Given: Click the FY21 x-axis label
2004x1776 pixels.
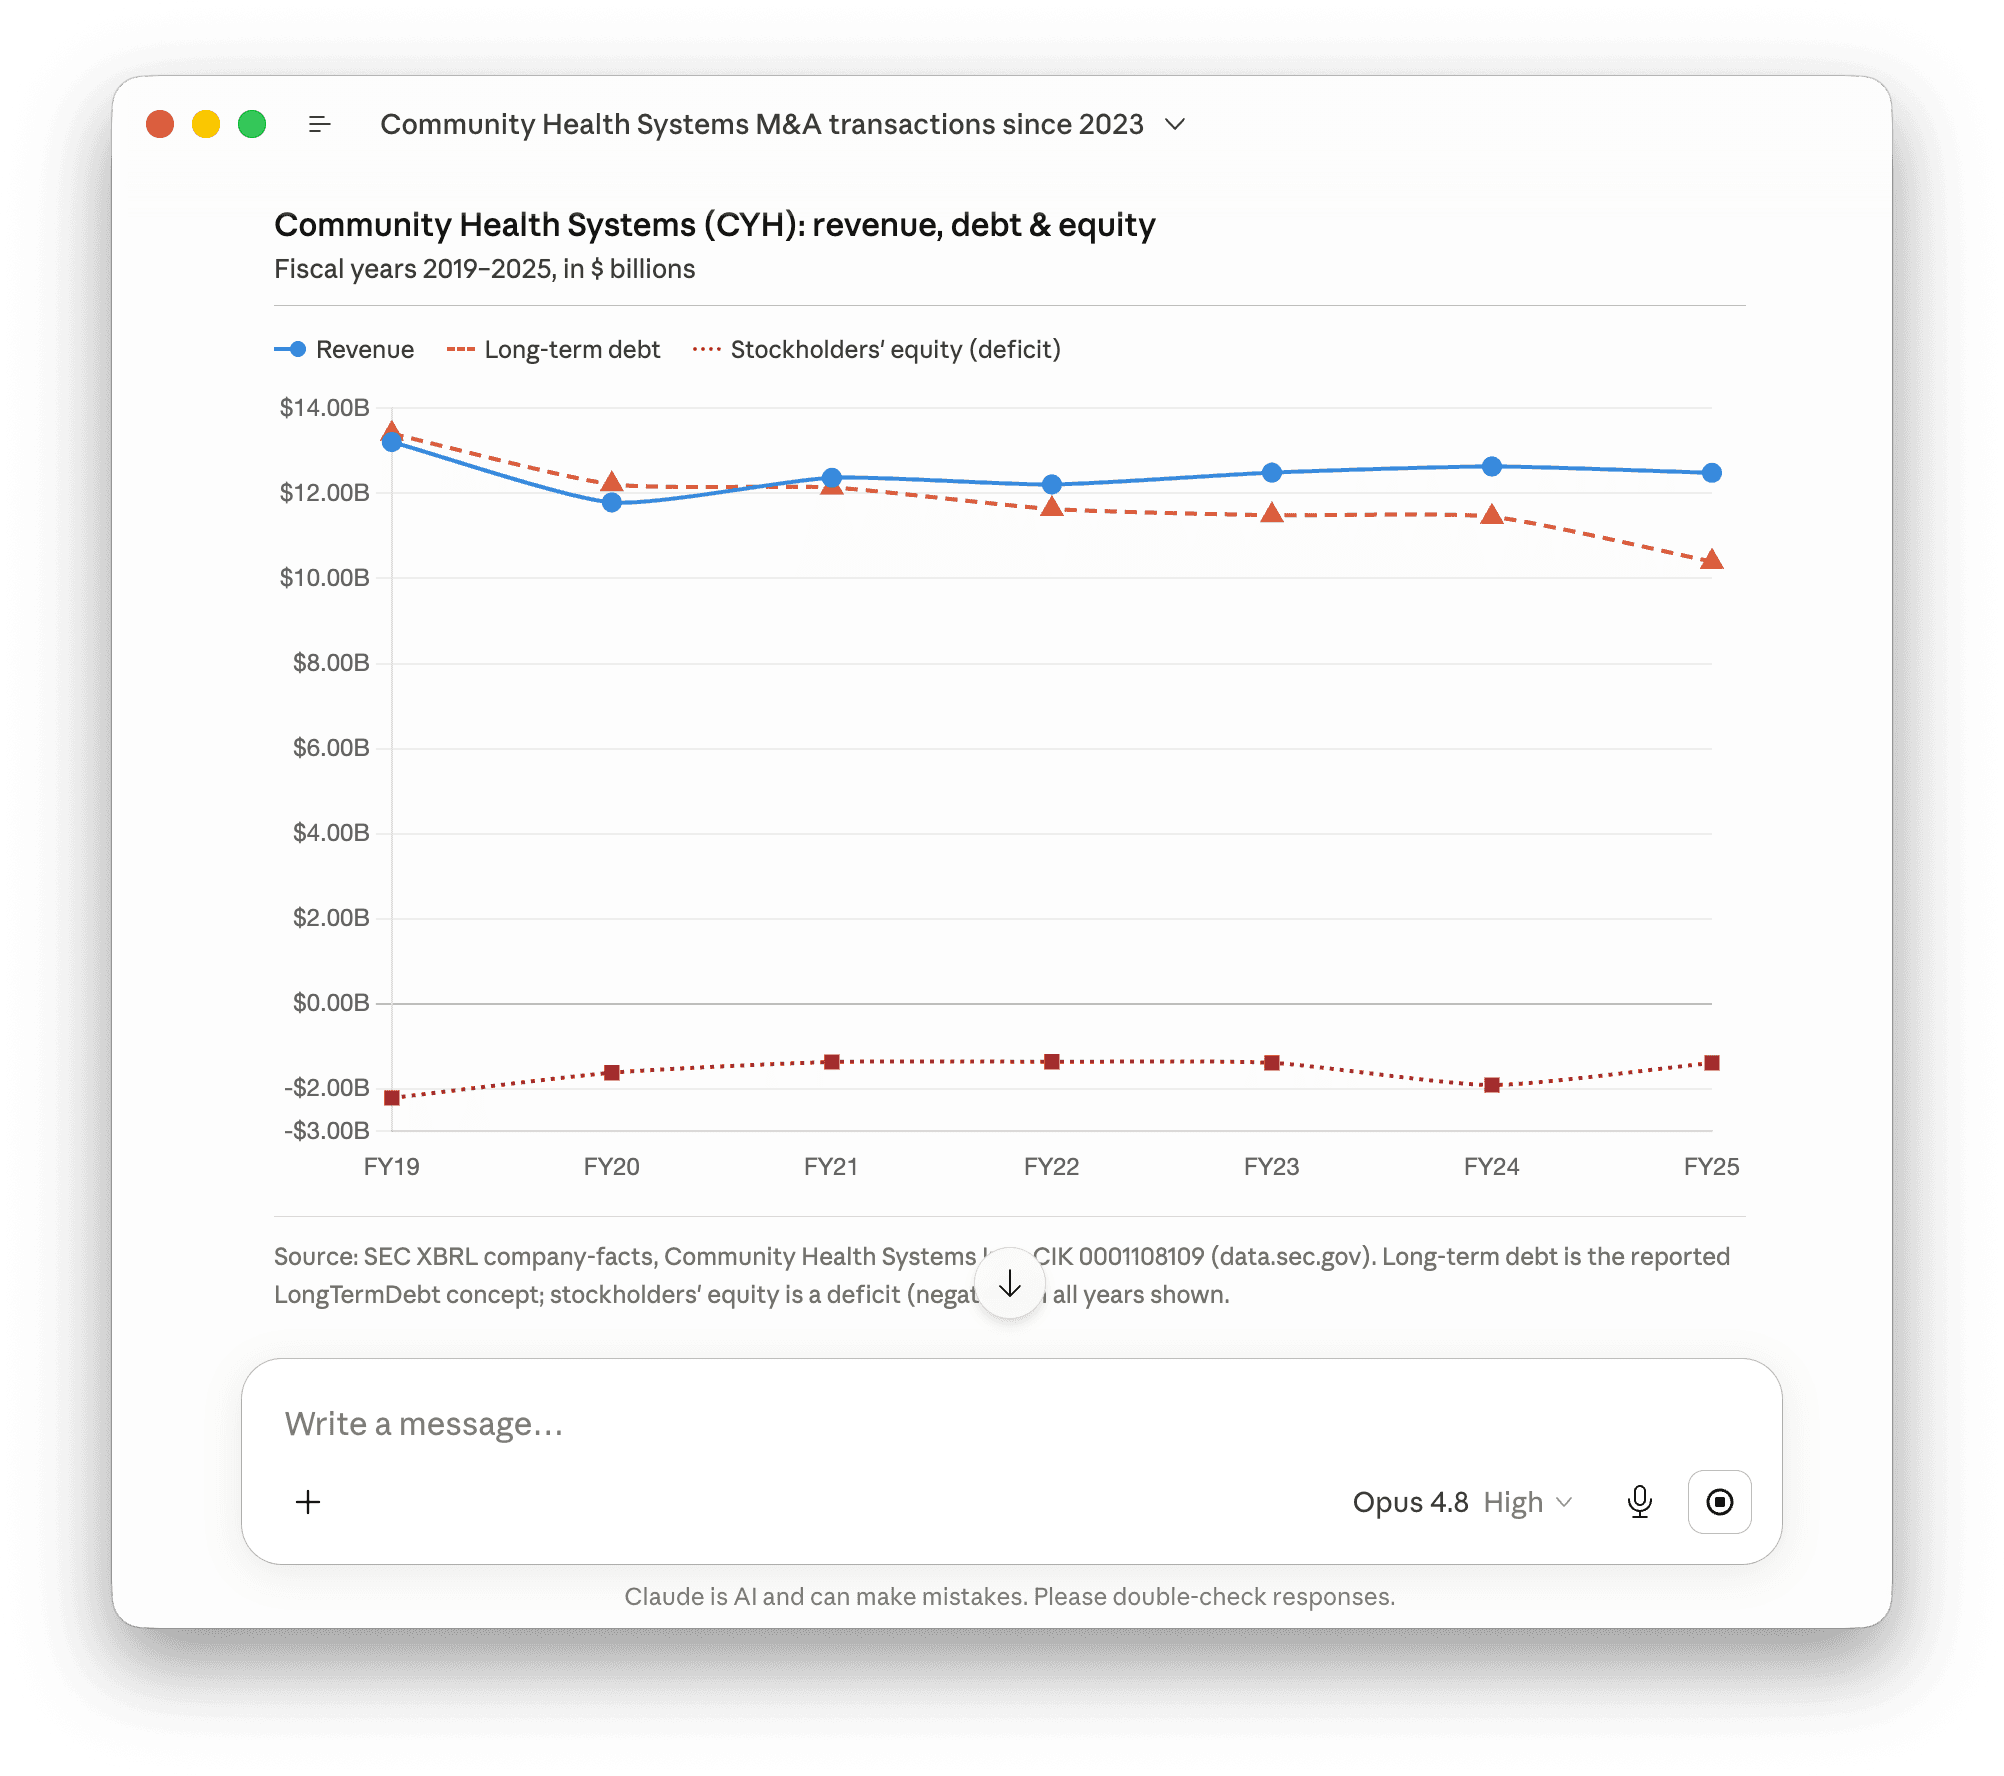Looking at the screenshot, I should pyautogui.click(x=831, y=1167).
